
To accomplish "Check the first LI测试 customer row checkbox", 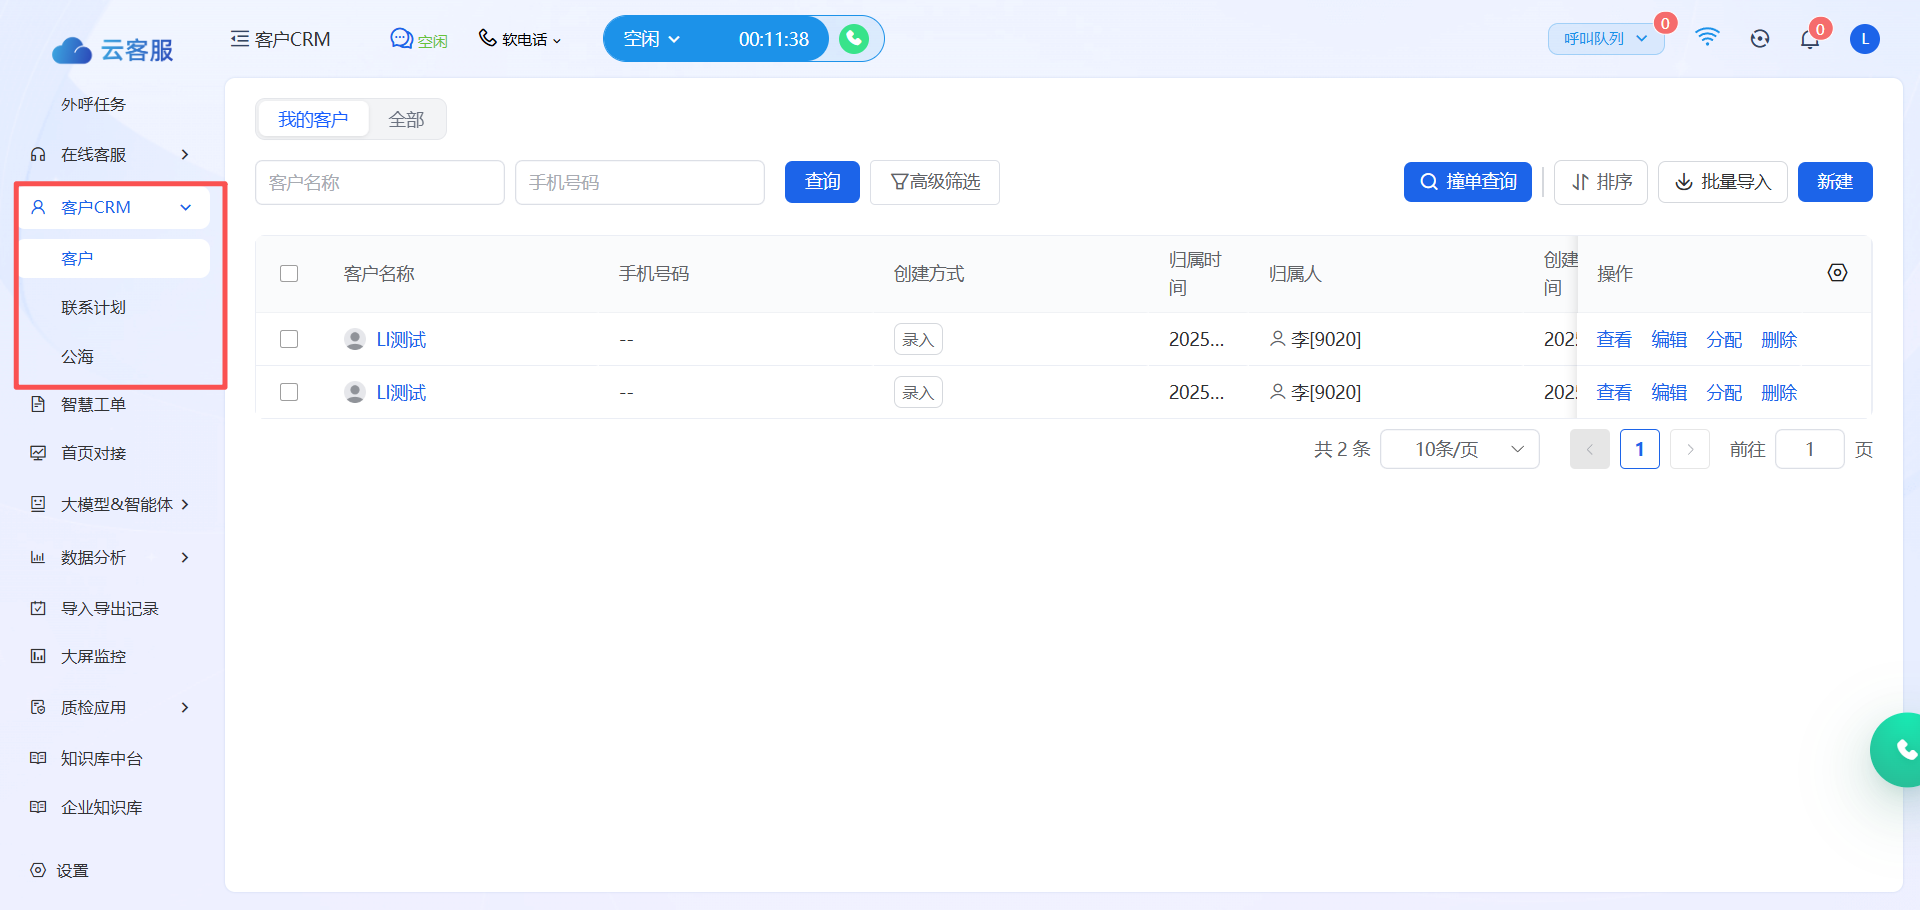I will pos(289,339).
